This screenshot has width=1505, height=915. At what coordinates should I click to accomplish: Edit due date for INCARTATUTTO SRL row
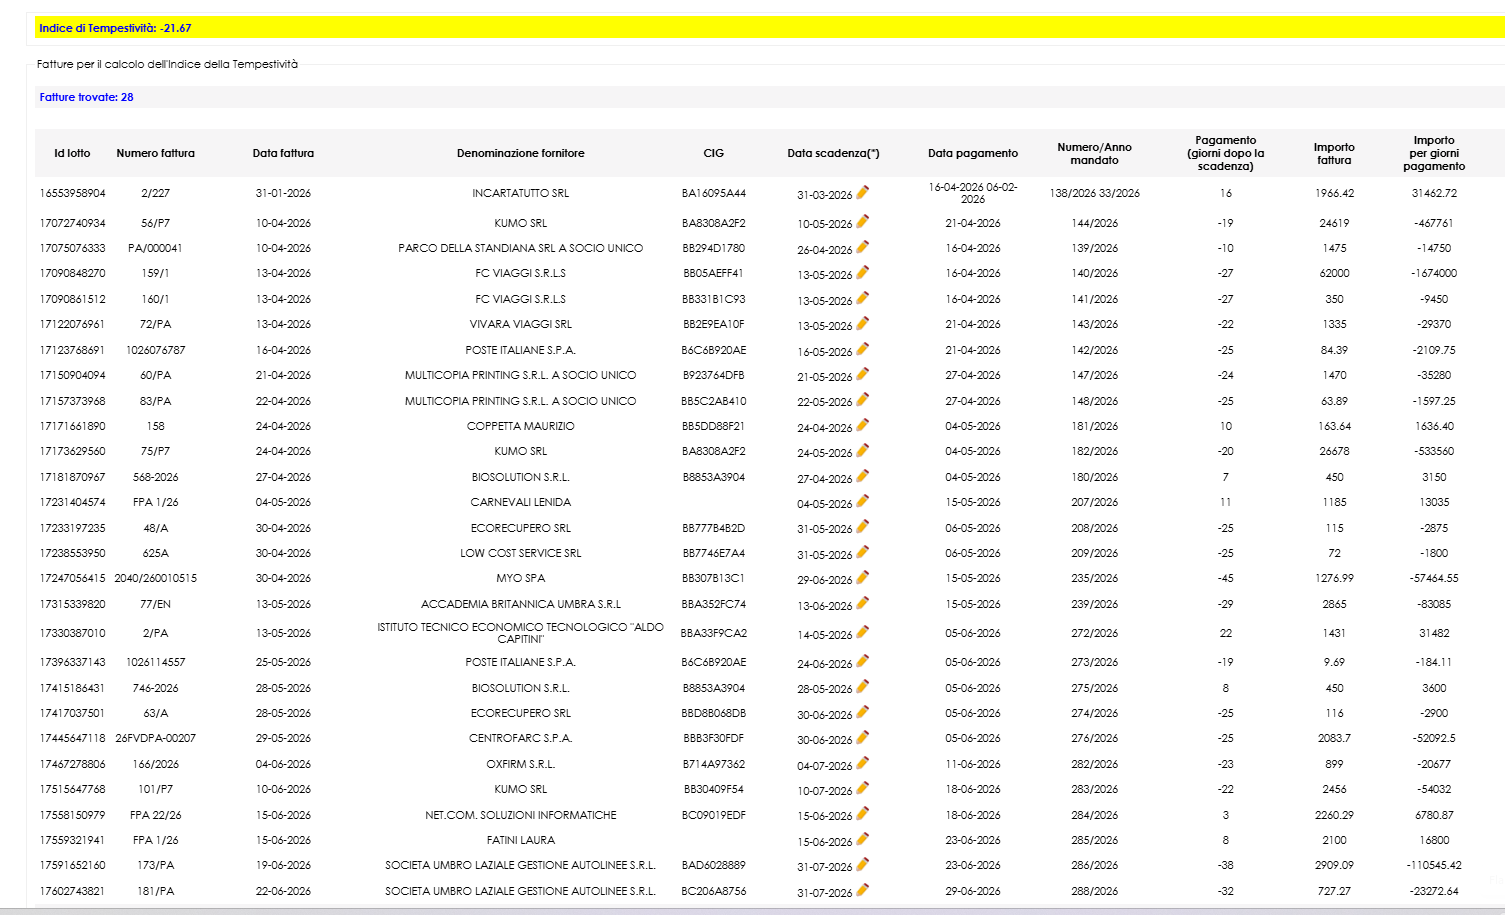(862, 192)
